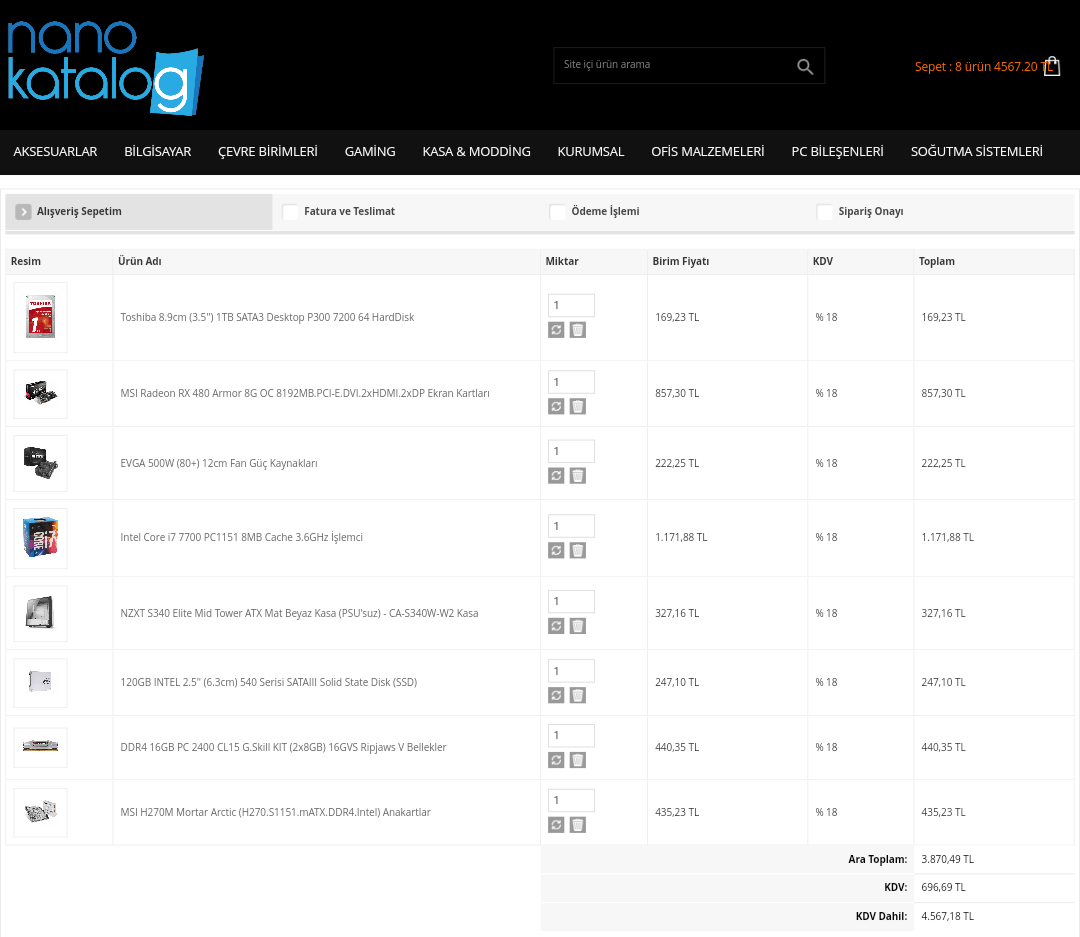Click the search magnifier icon
This screenshot has width=1080, height=937.
click(804, 66)
